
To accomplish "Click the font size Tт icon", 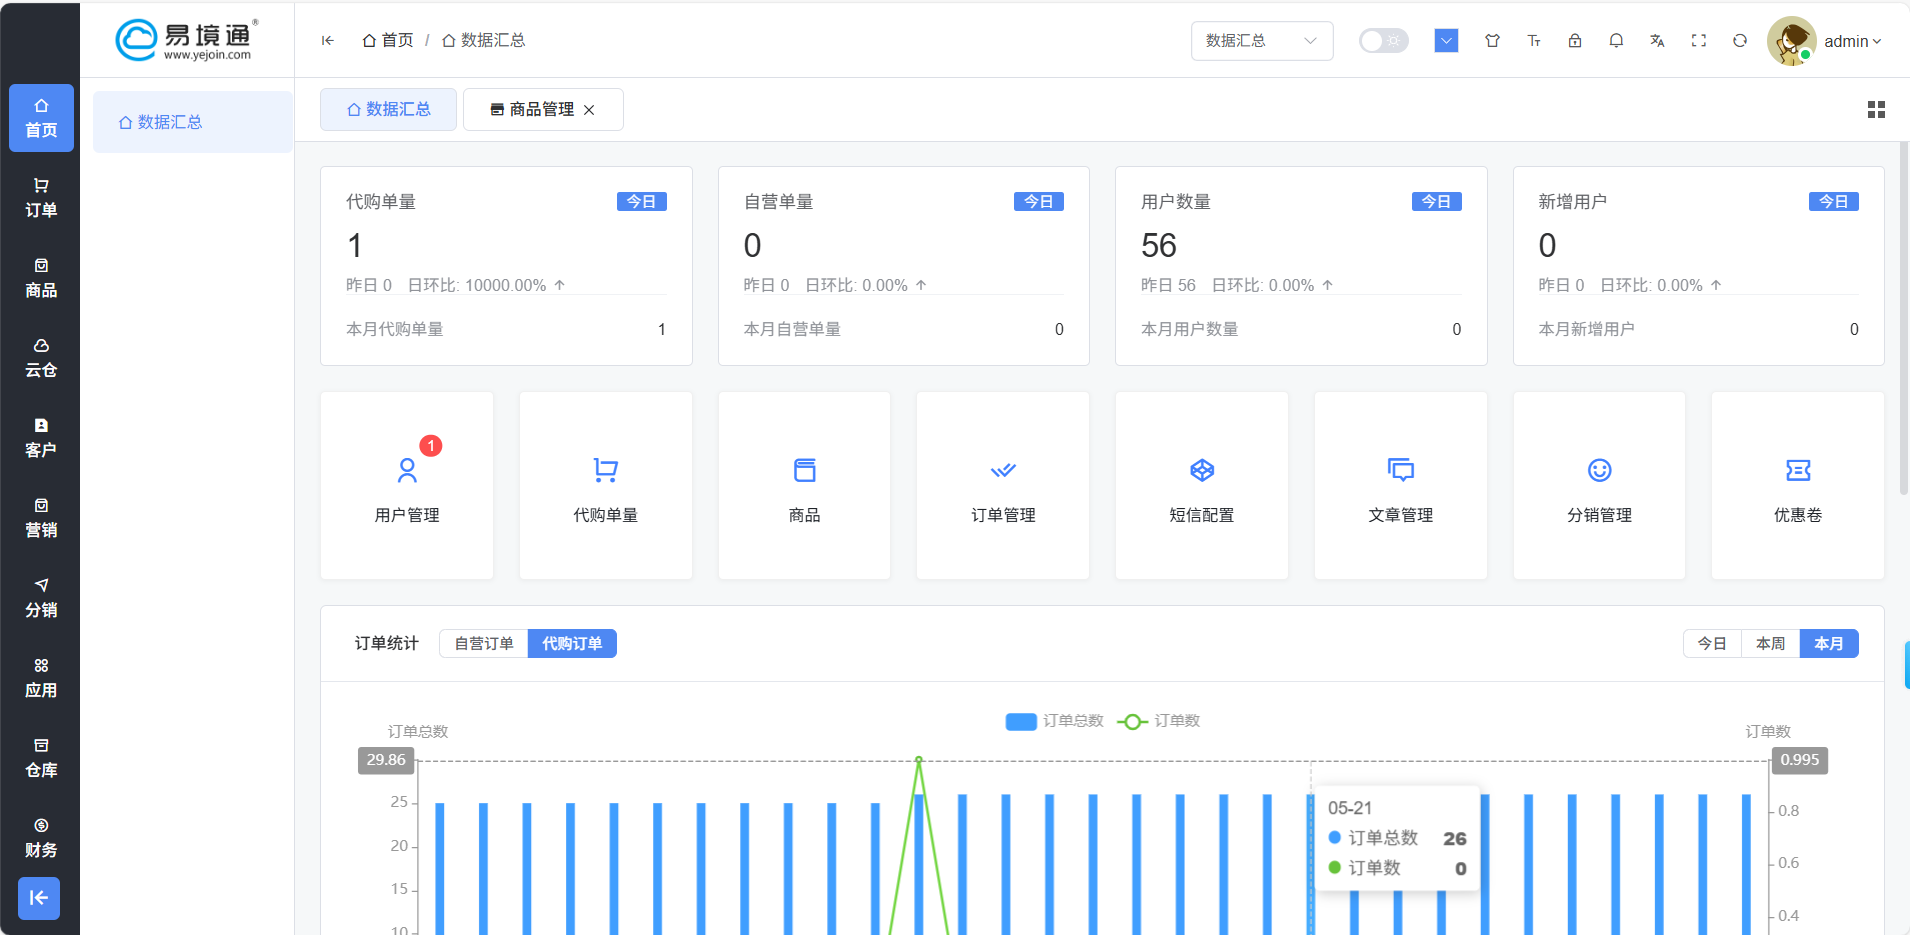I will 1534,41.
